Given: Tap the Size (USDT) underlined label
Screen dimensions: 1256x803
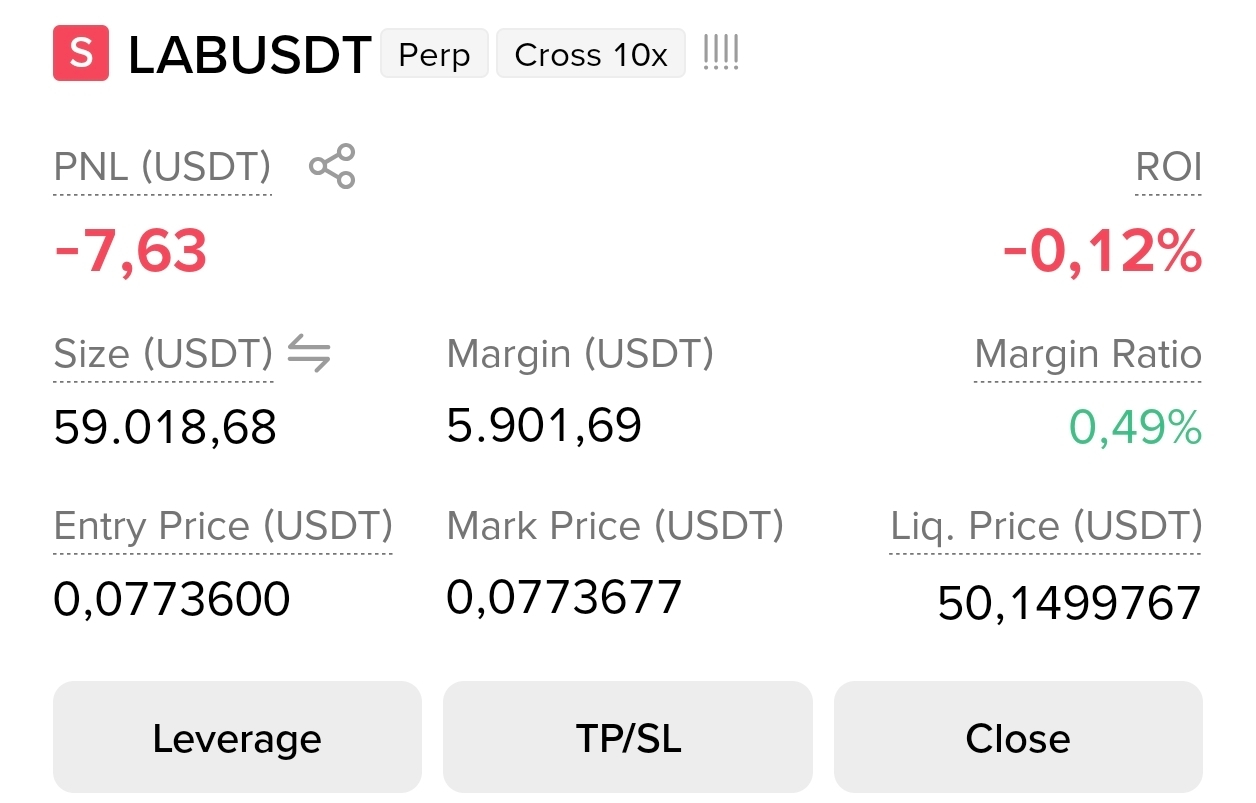Looking at the screenshot, I should click(x=163, y=354).
